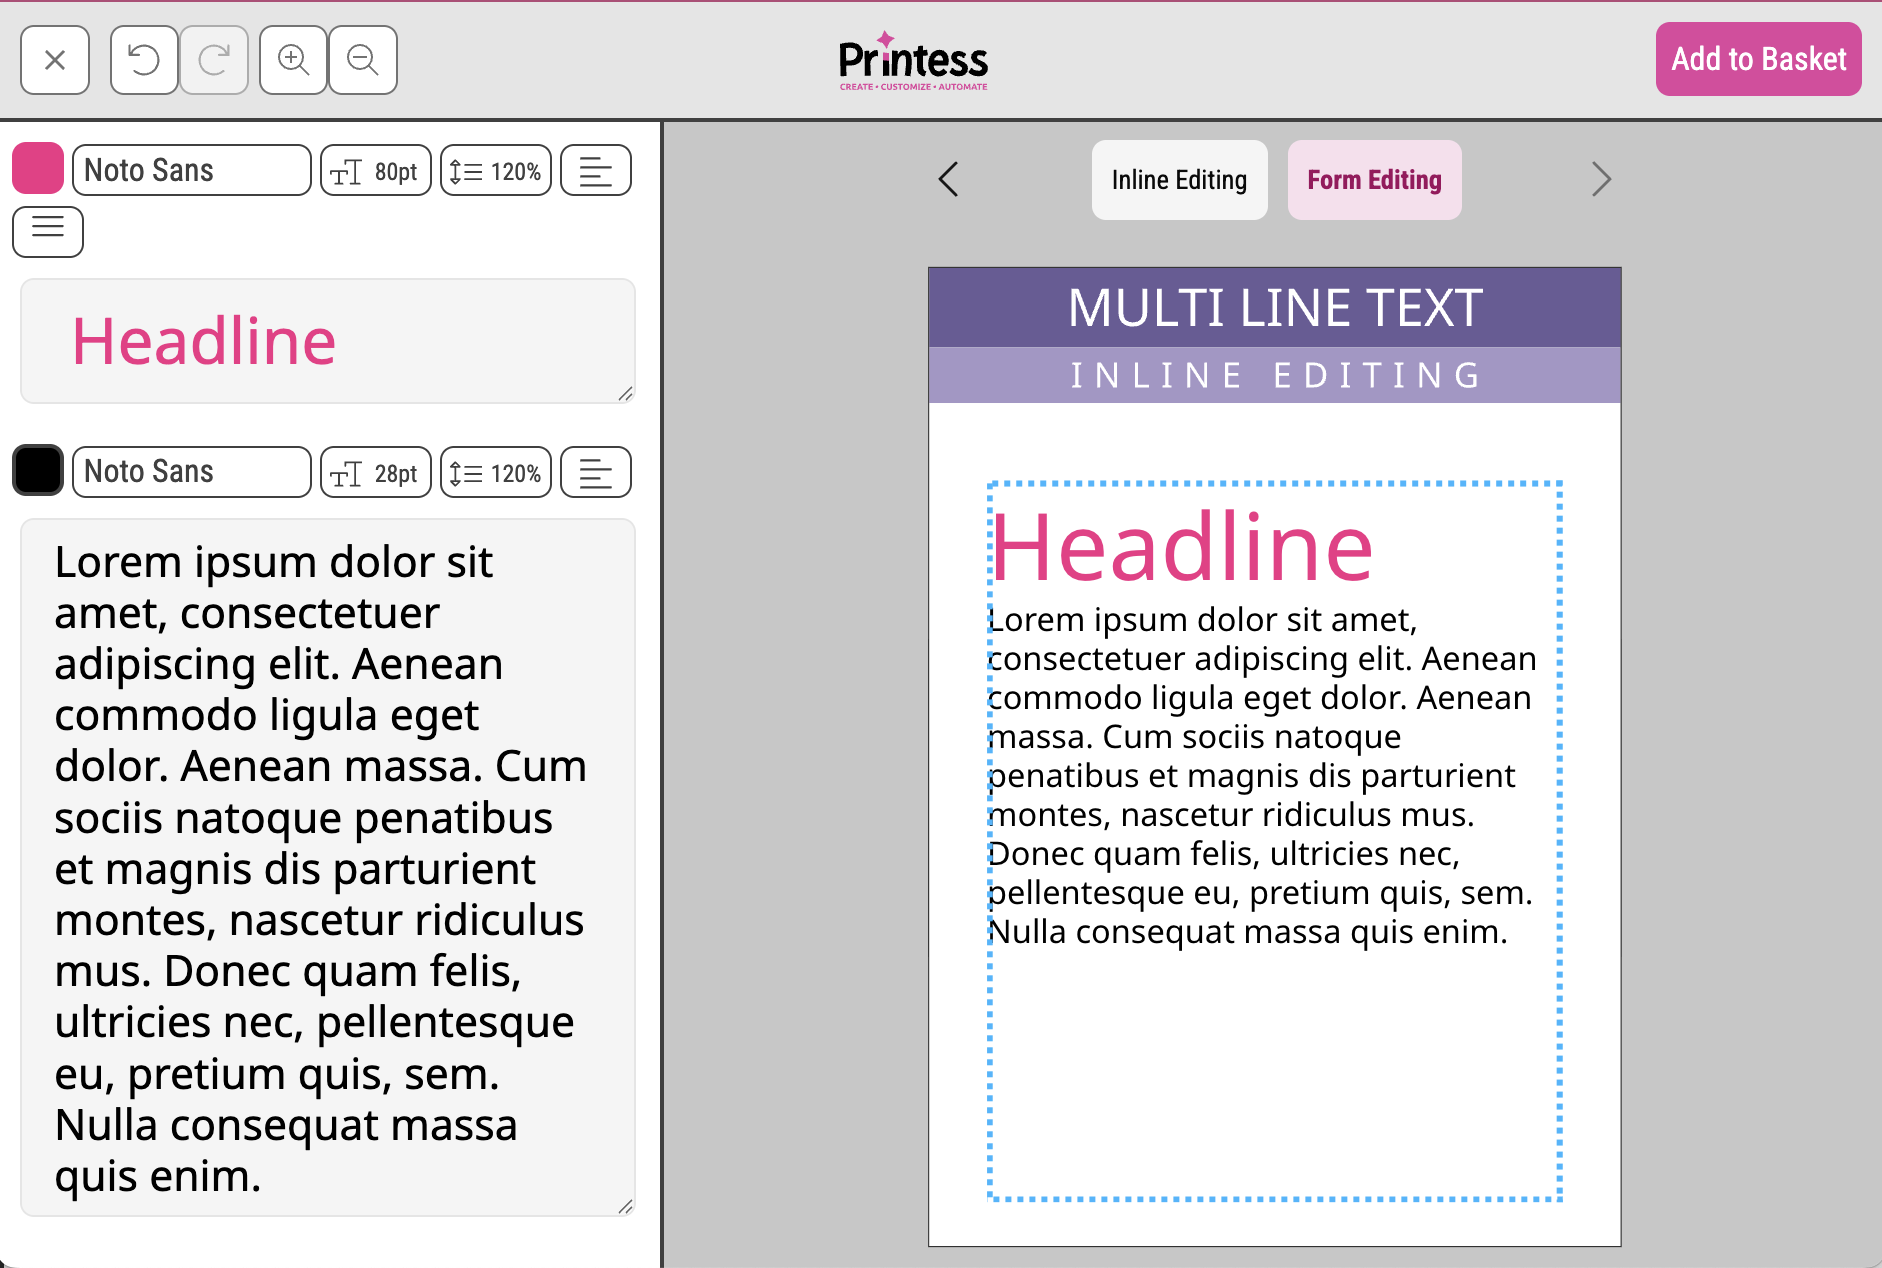Undo the last change
Viewport: 1882px width, 1268px height.
tap(144, 60)
